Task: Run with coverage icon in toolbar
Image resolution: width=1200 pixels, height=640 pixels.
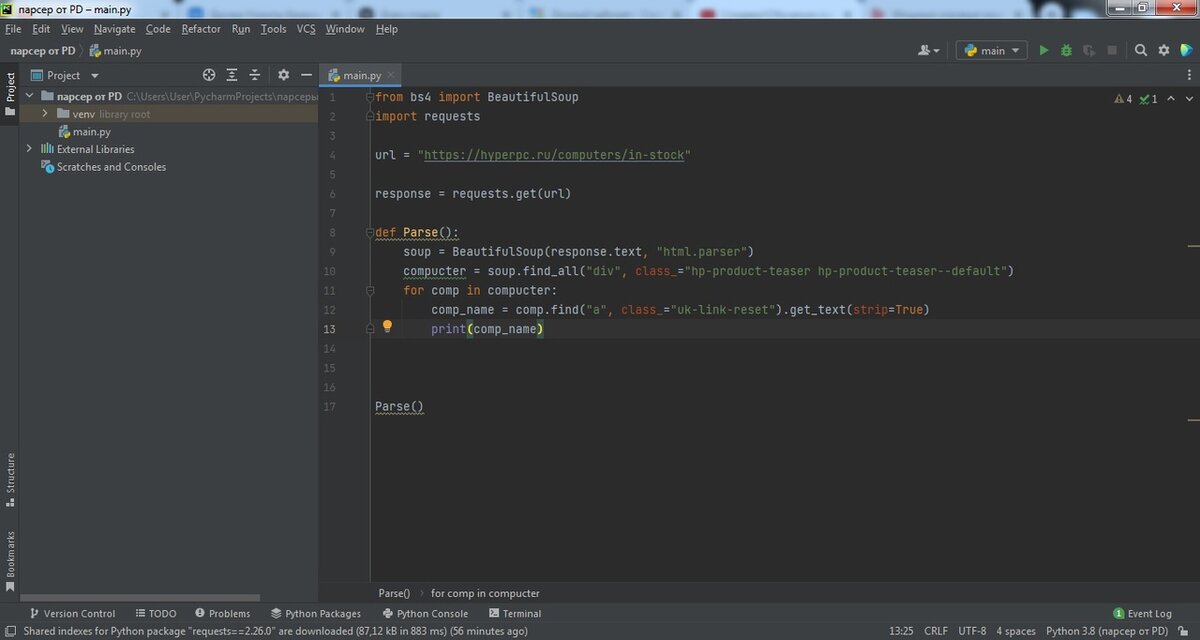Action: [1088, 50]
